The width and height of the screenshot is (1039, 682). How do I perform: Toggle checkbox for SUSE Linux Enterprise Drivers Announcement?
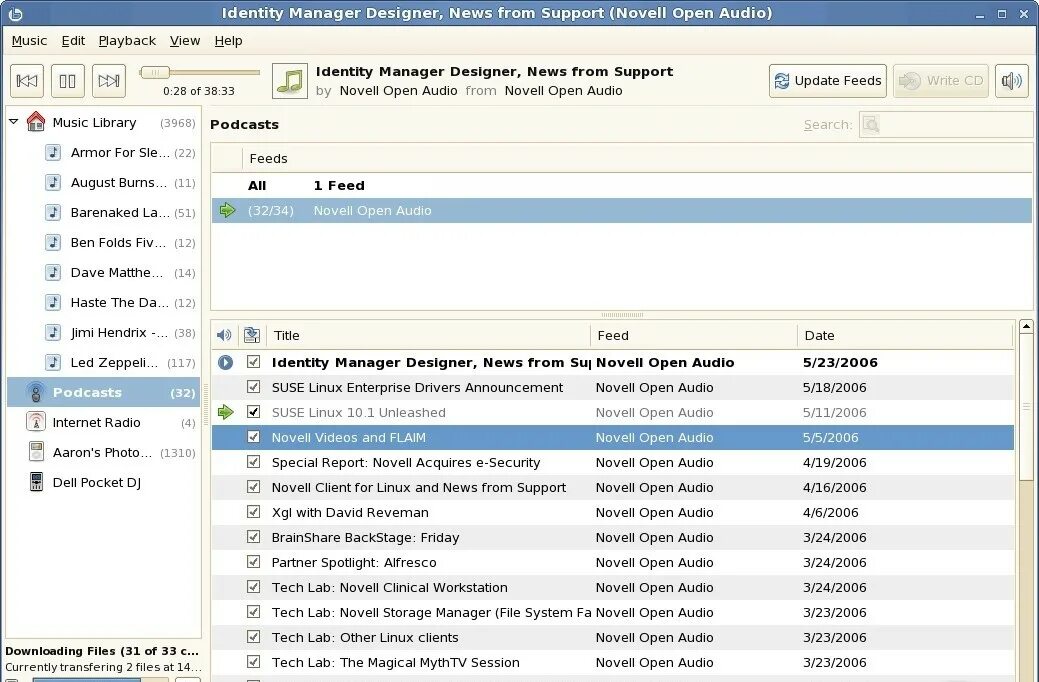pyautogui.click(x=253, y=387)
